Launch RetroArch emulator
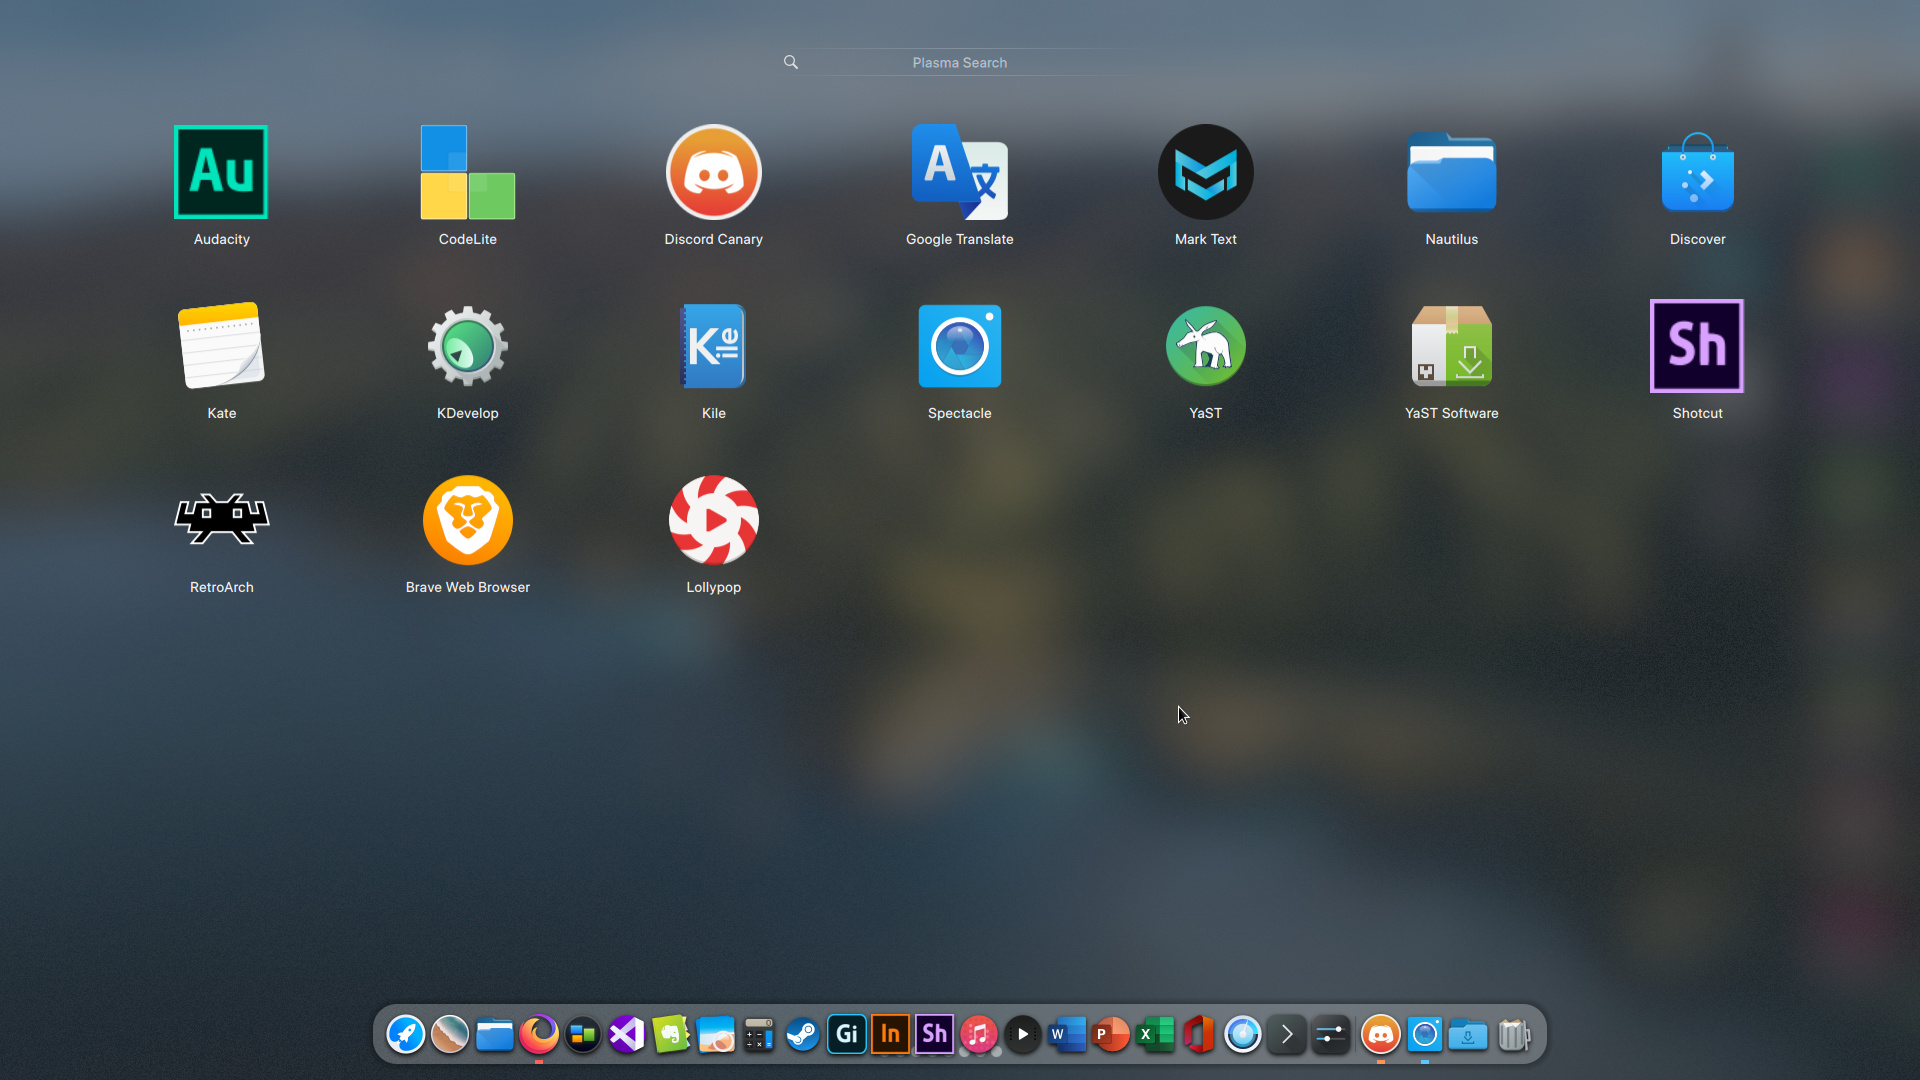 (221, 520)
